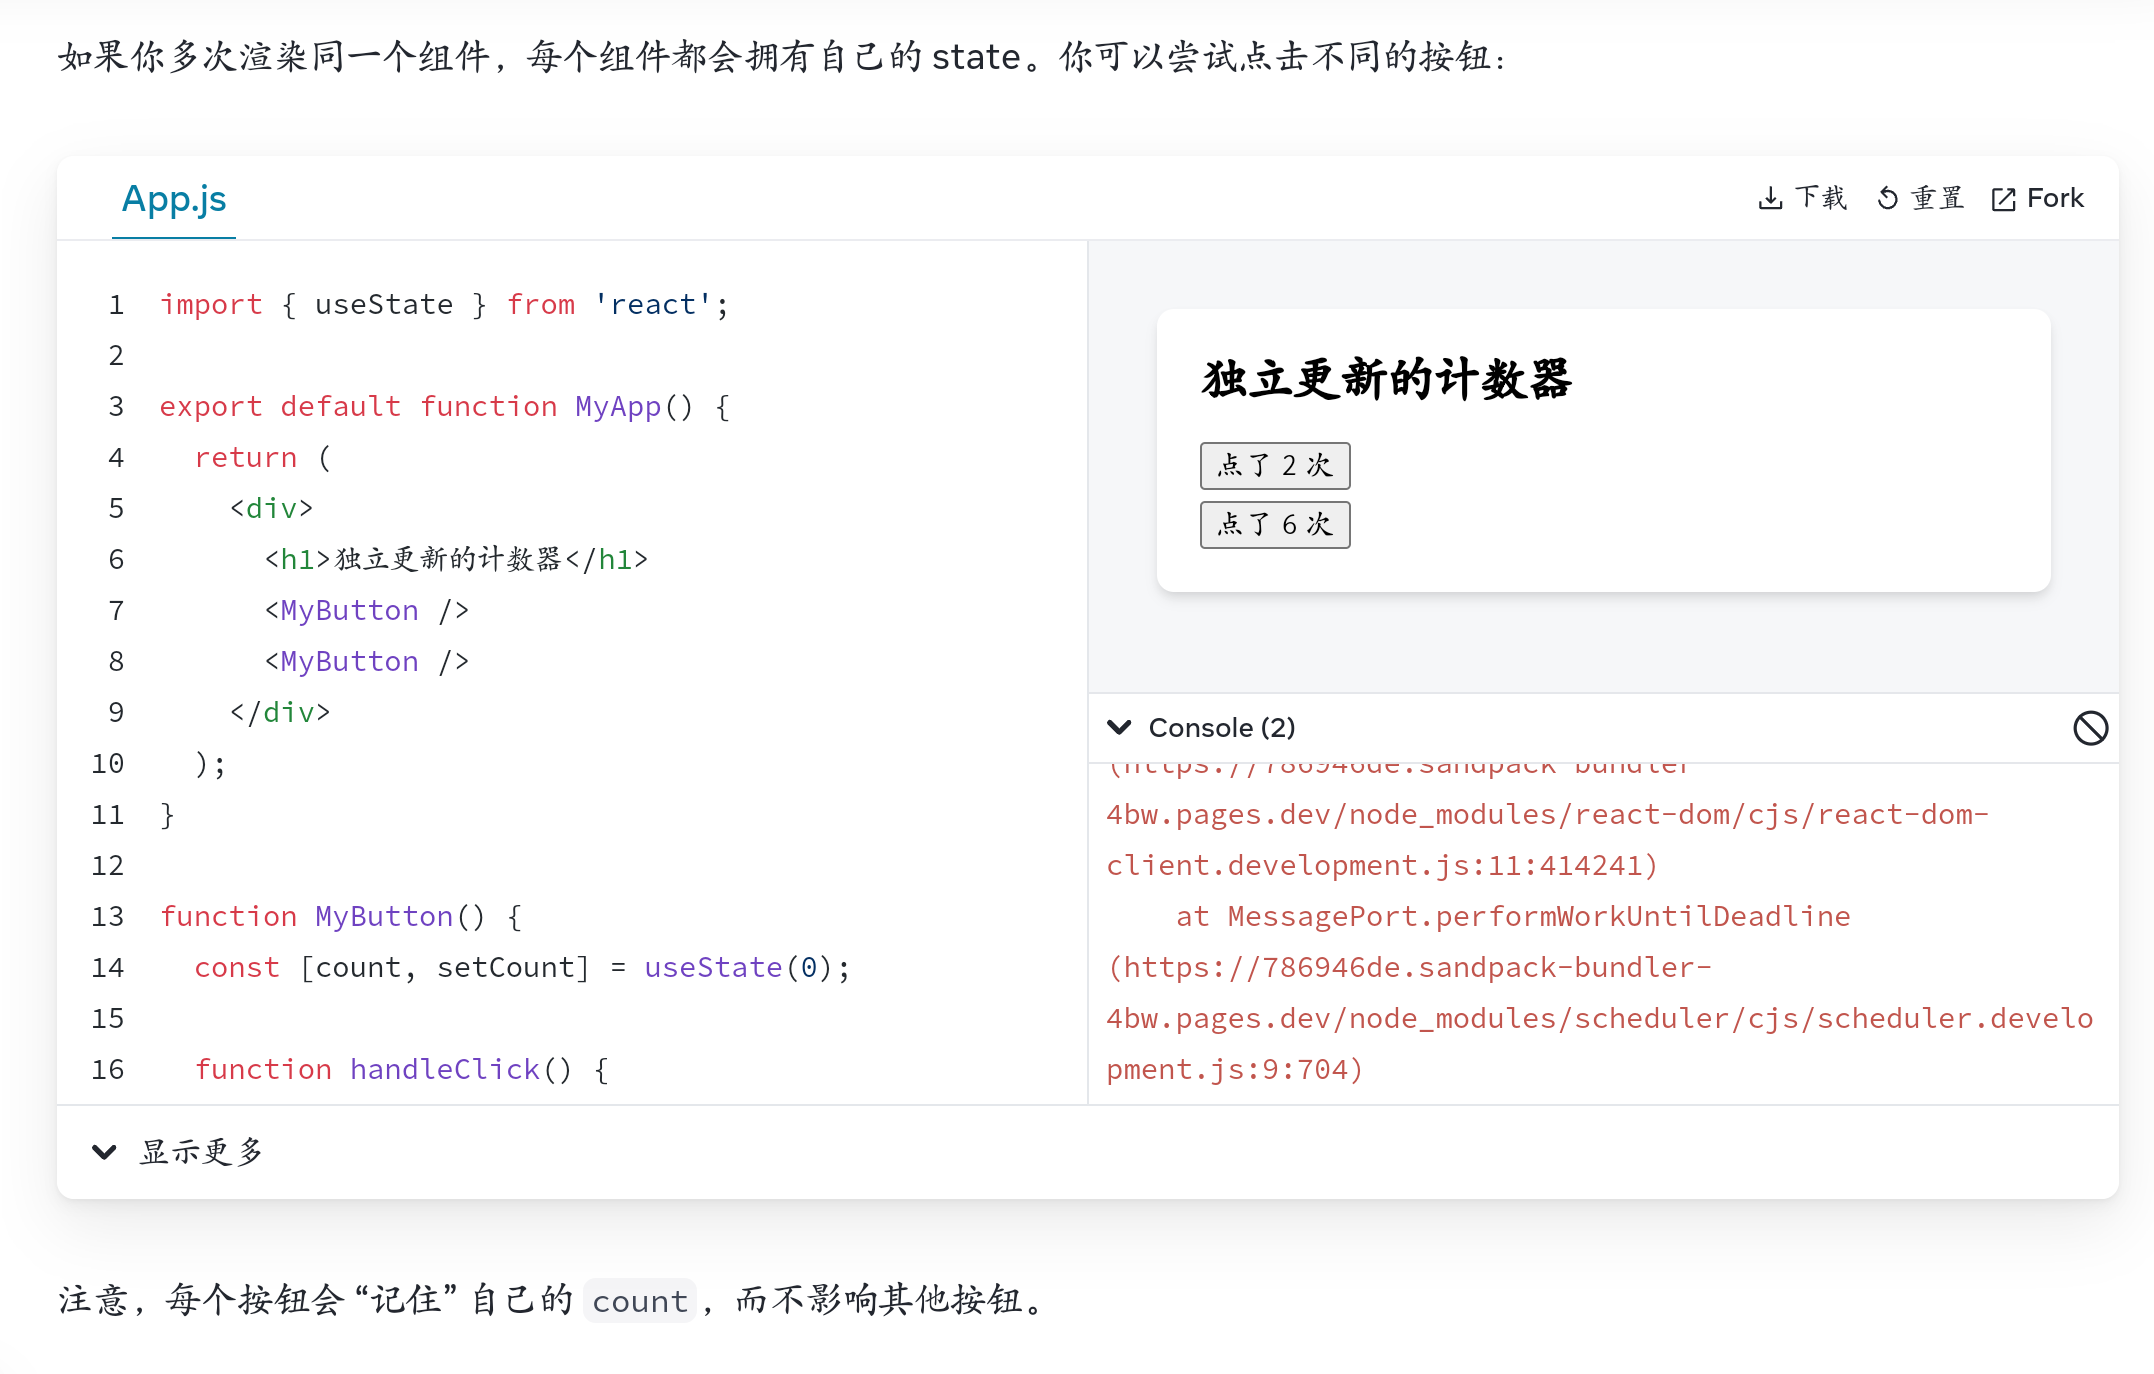Image resolution: width=2154 pixels, height=1374 pixels.
Task: Click the inline count code snippet
Action: 640,1301
